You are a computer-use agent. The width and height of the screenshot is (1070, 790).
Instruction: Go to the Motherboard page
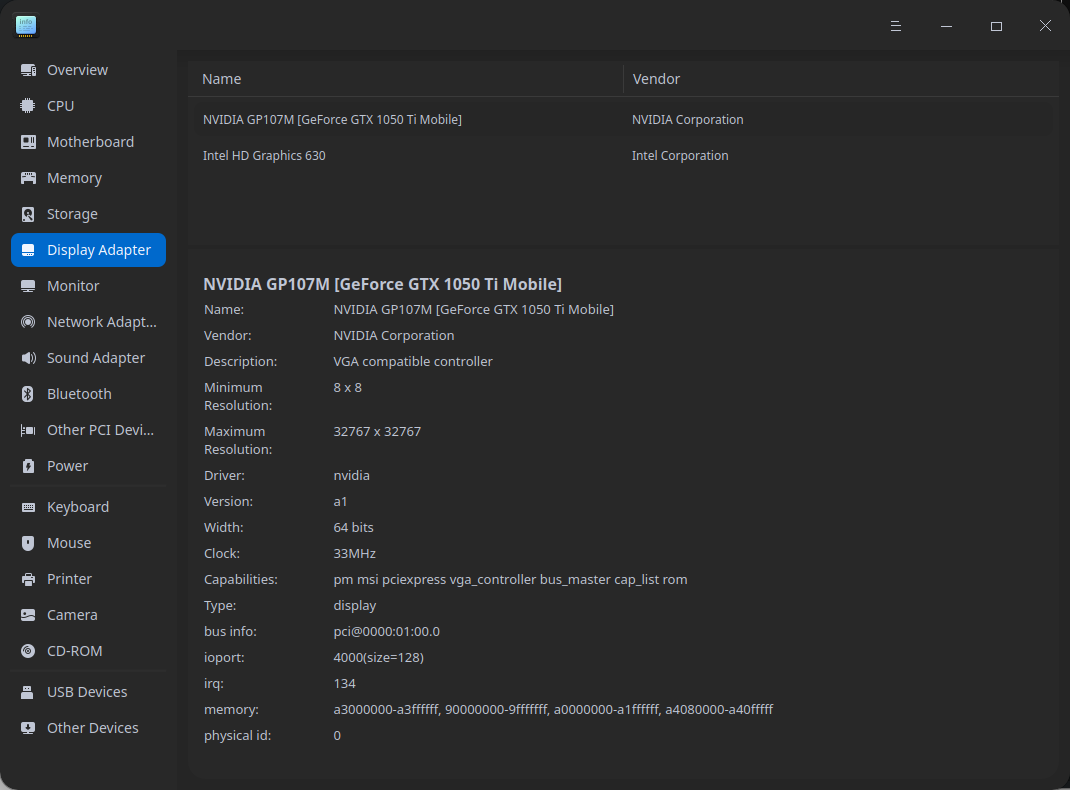click(x=89, y=142)
